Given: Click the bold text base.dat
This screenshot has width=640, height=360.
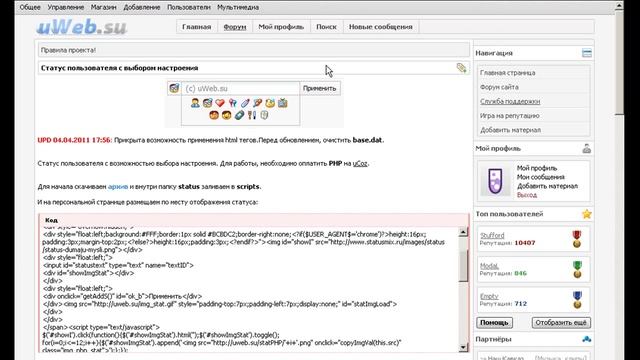Looking at the screenshot, I should click(367, 140).
